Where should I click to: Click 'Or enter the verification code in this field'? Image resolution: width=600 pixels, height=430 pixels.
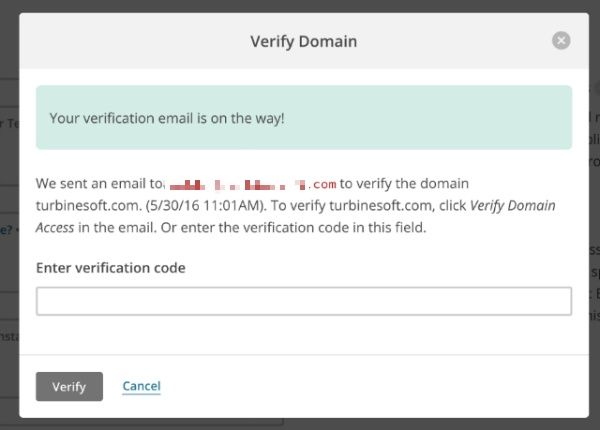click(x=293, y=228)
